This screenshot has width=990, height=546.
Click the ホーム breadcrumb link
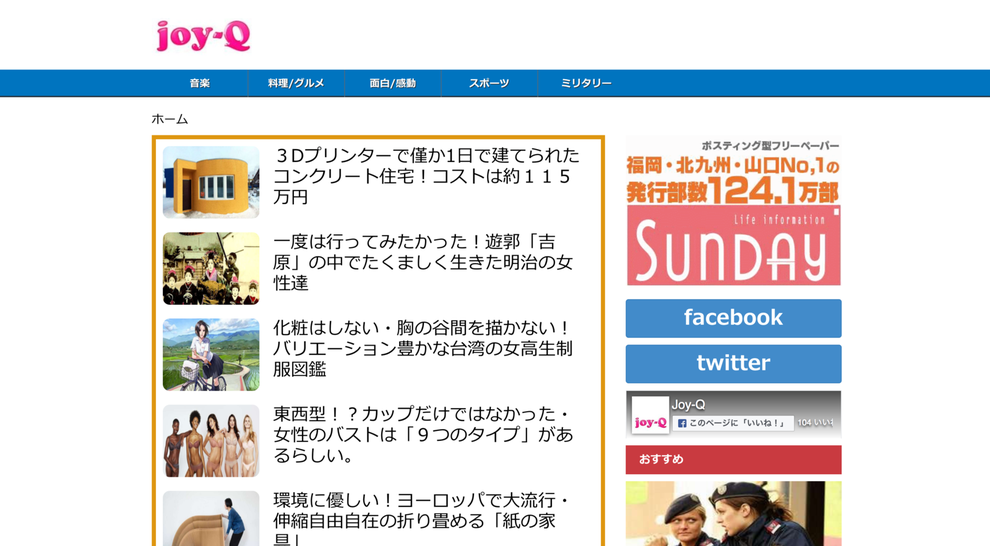tap(170, 119)
